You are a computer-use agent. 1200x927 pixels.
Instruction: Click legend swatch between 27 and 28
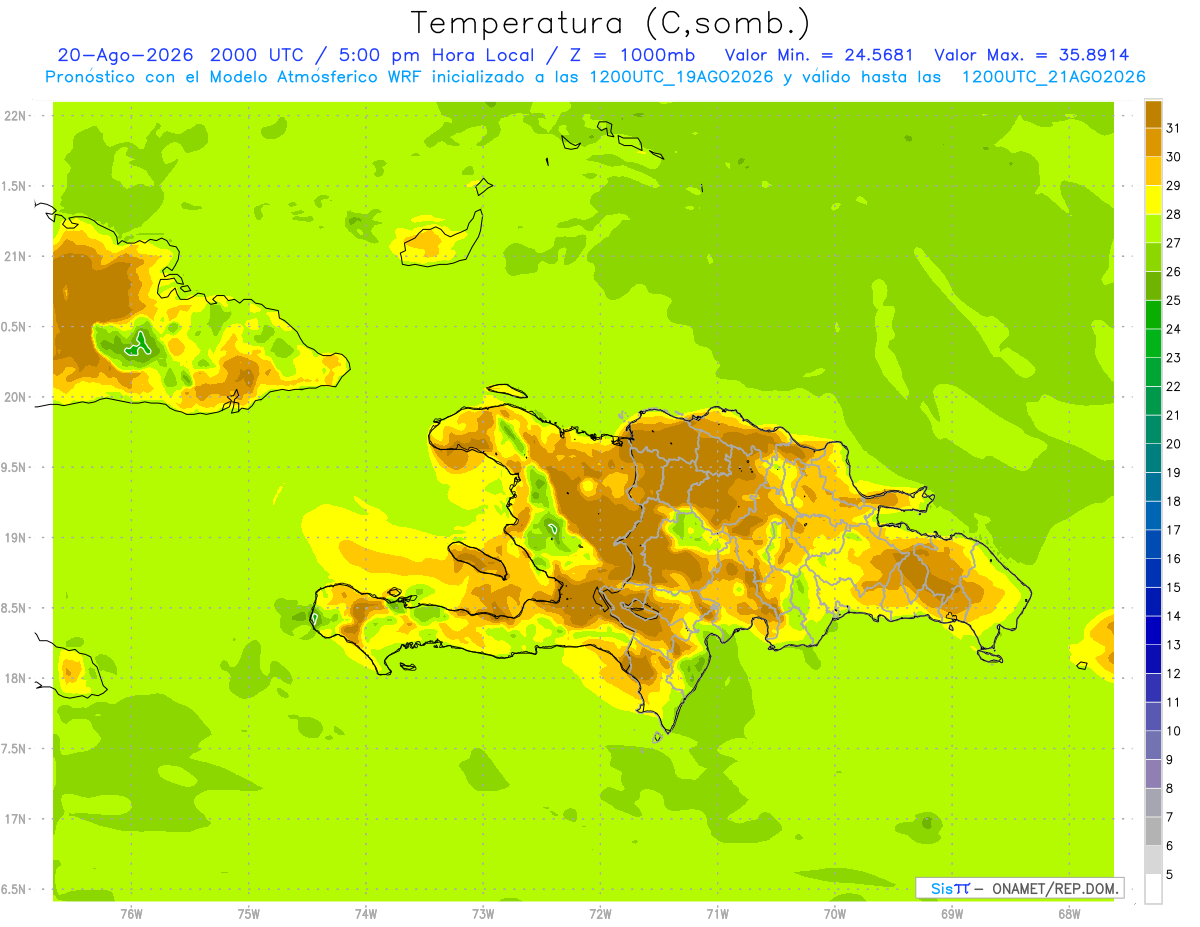[1153, 228]
